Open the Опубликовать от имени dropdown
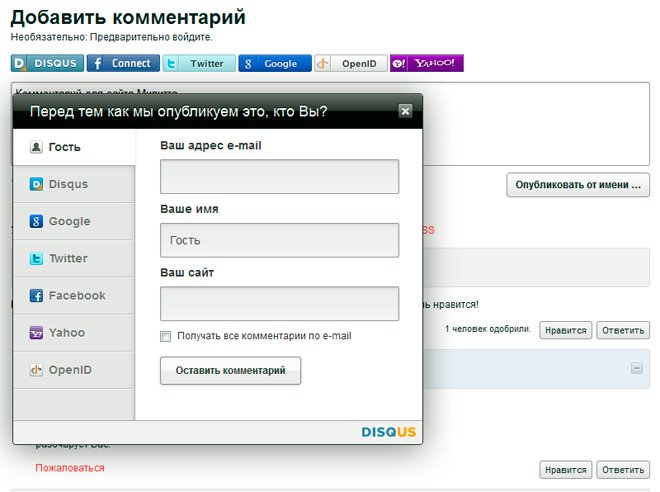660x492 pixels. click(578, 185)
